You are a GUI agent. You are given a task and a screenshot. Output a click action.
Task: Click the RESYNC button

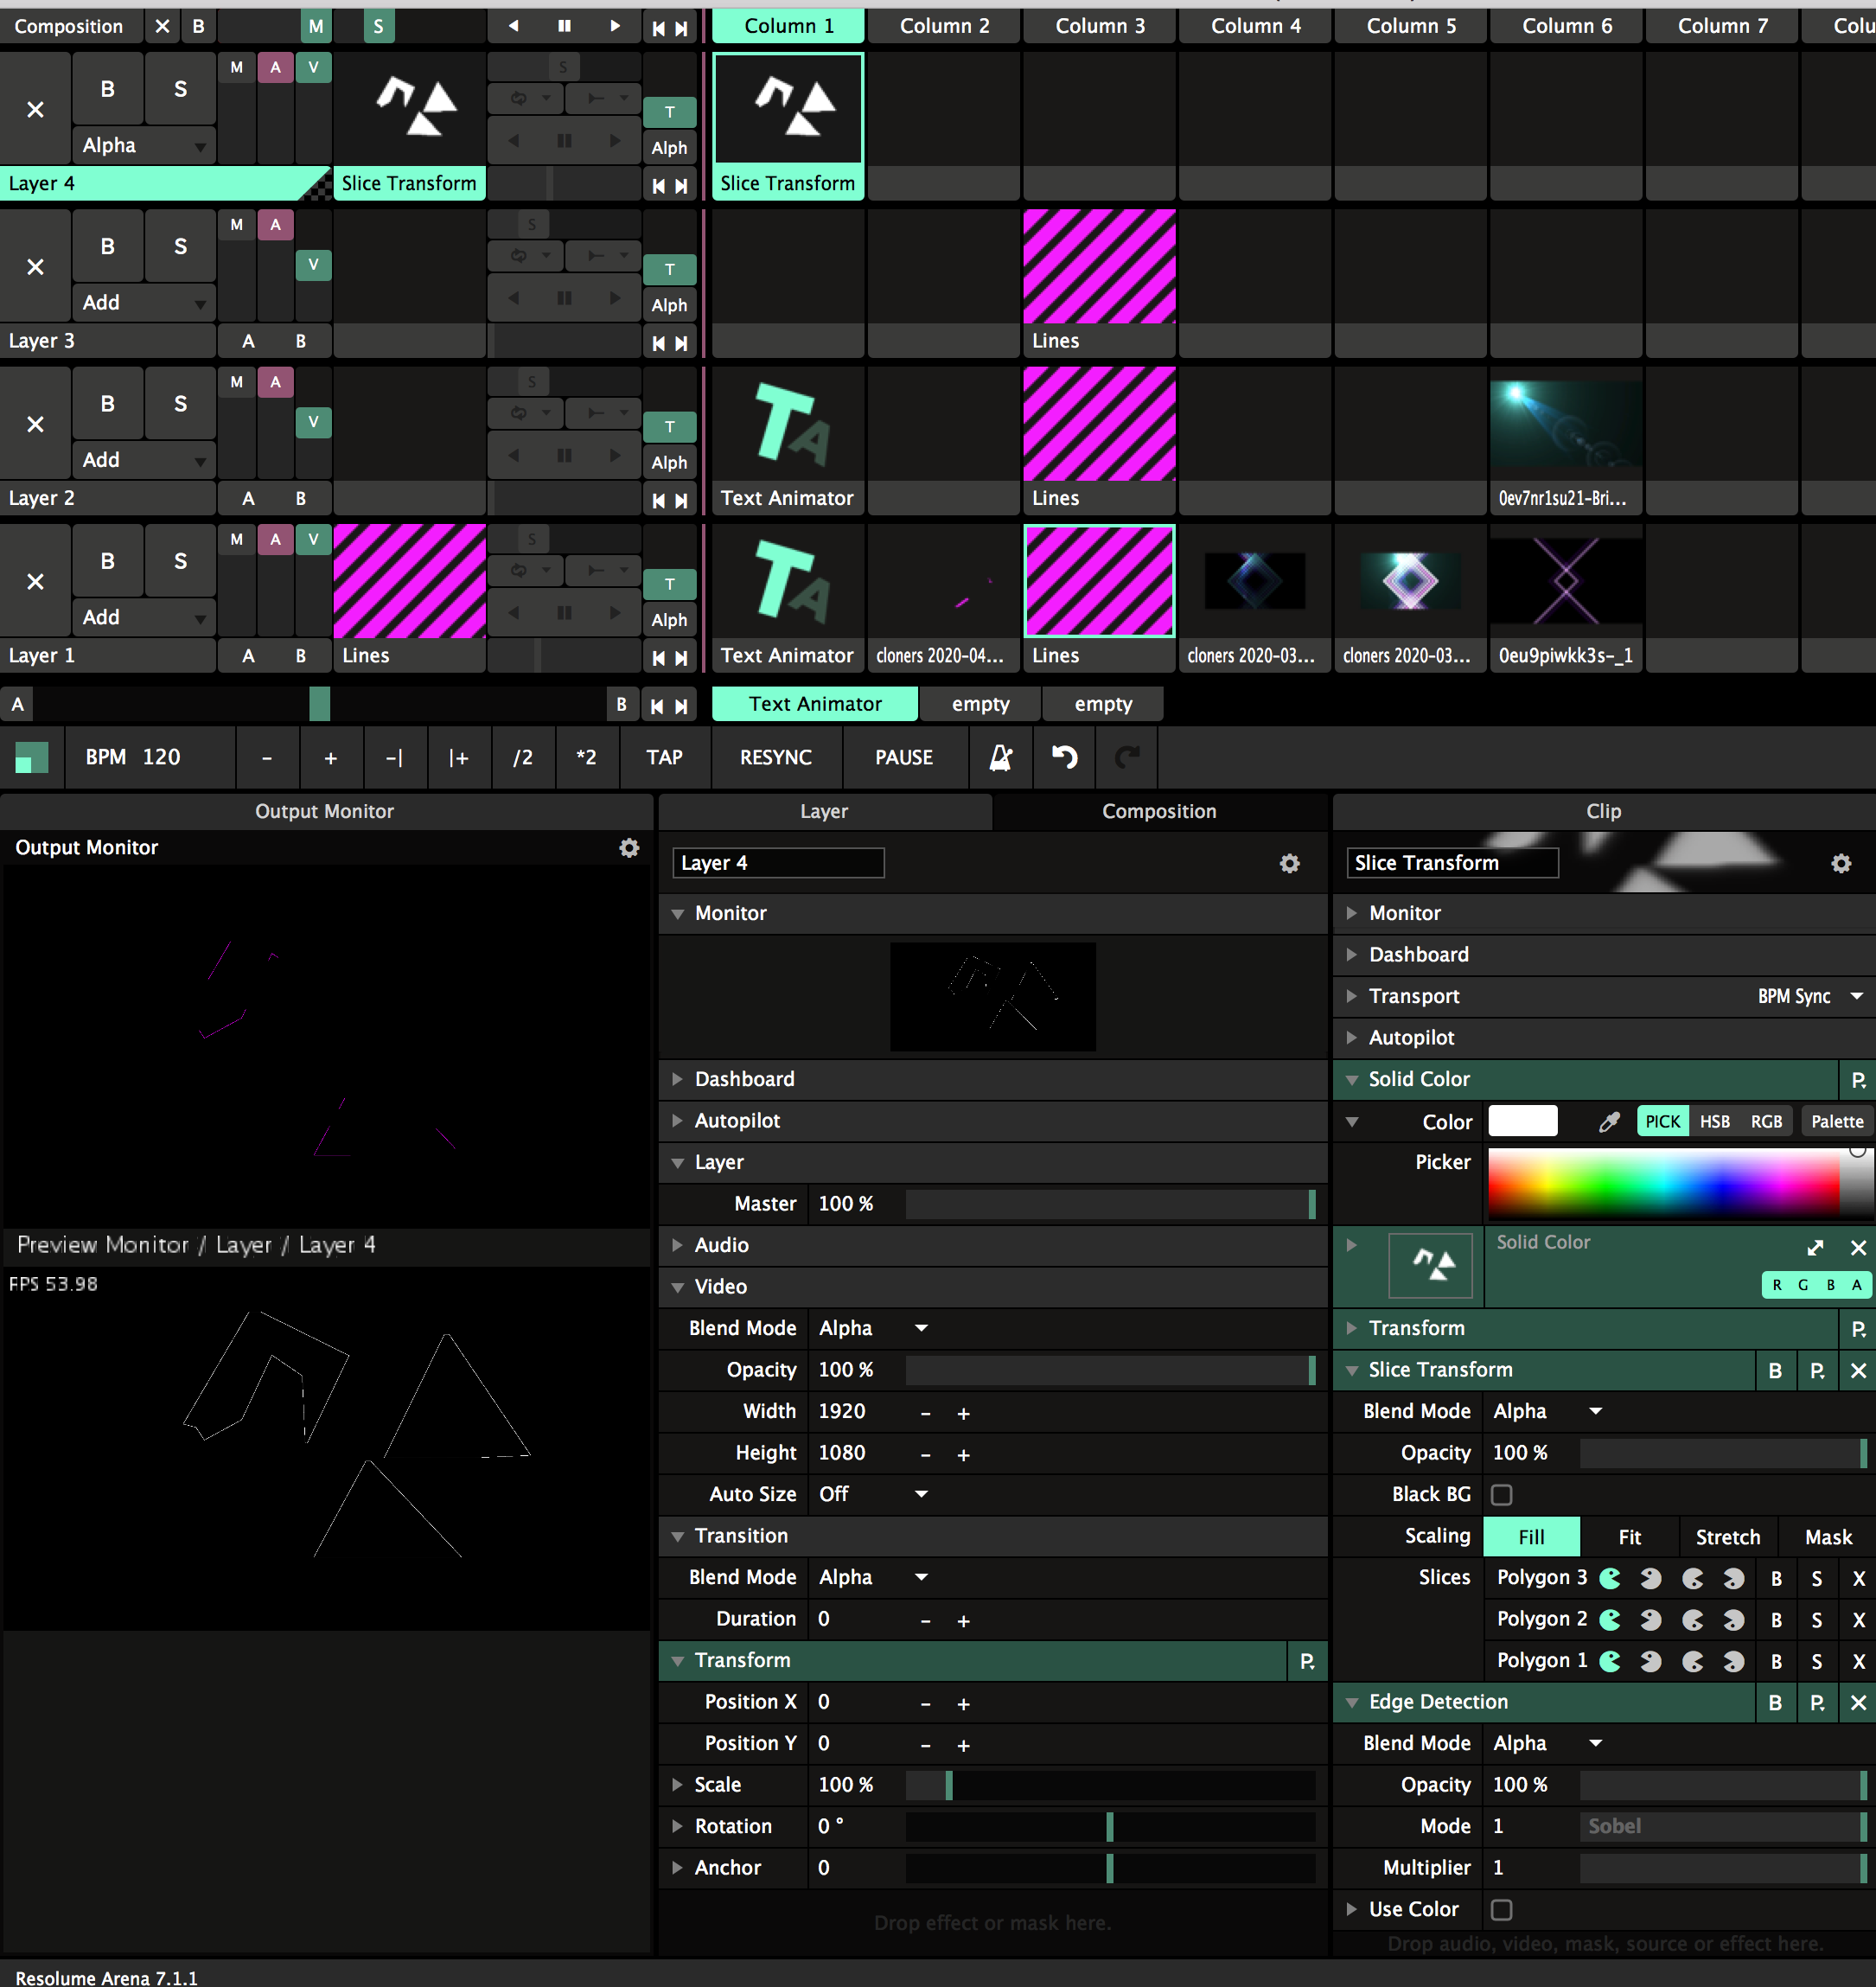(x=775, y=758)
